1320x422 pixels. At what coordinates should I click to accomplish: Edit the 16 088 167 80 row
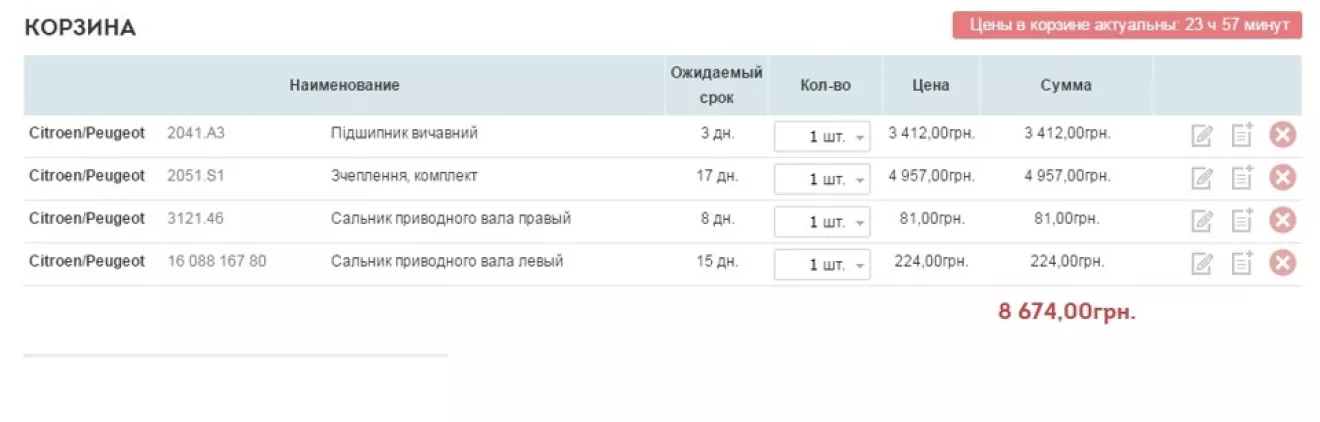click(1202, 264)
